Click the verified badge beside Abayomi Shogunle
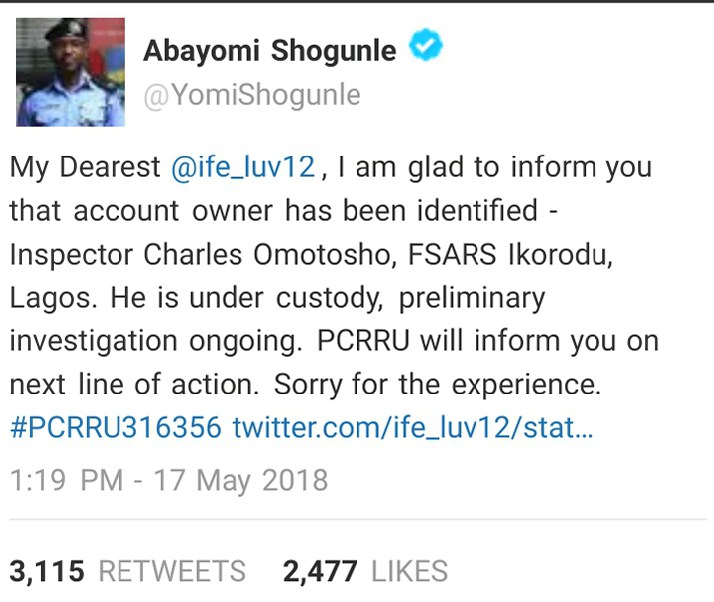The height and width of the screenshot is (602, 714). (426, 47)
